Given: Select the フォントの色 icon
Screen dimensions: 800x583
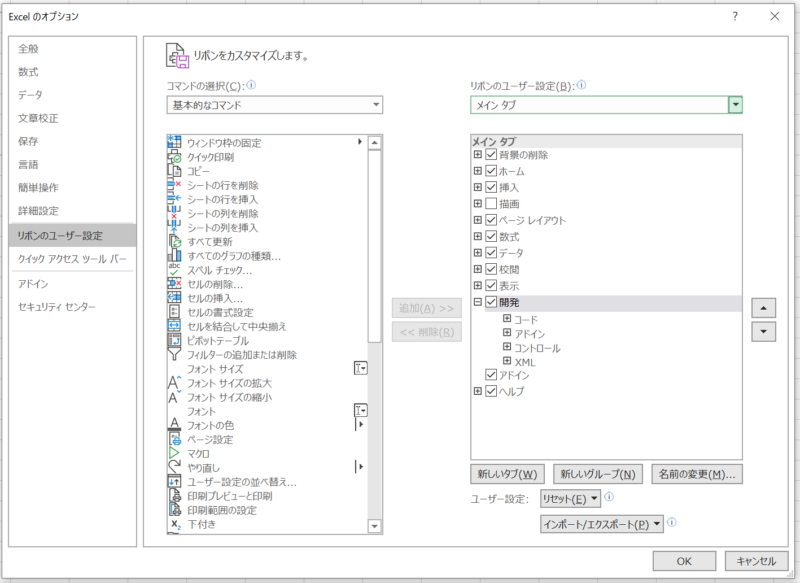Looking at the screenshot, I should click(174, 425).
